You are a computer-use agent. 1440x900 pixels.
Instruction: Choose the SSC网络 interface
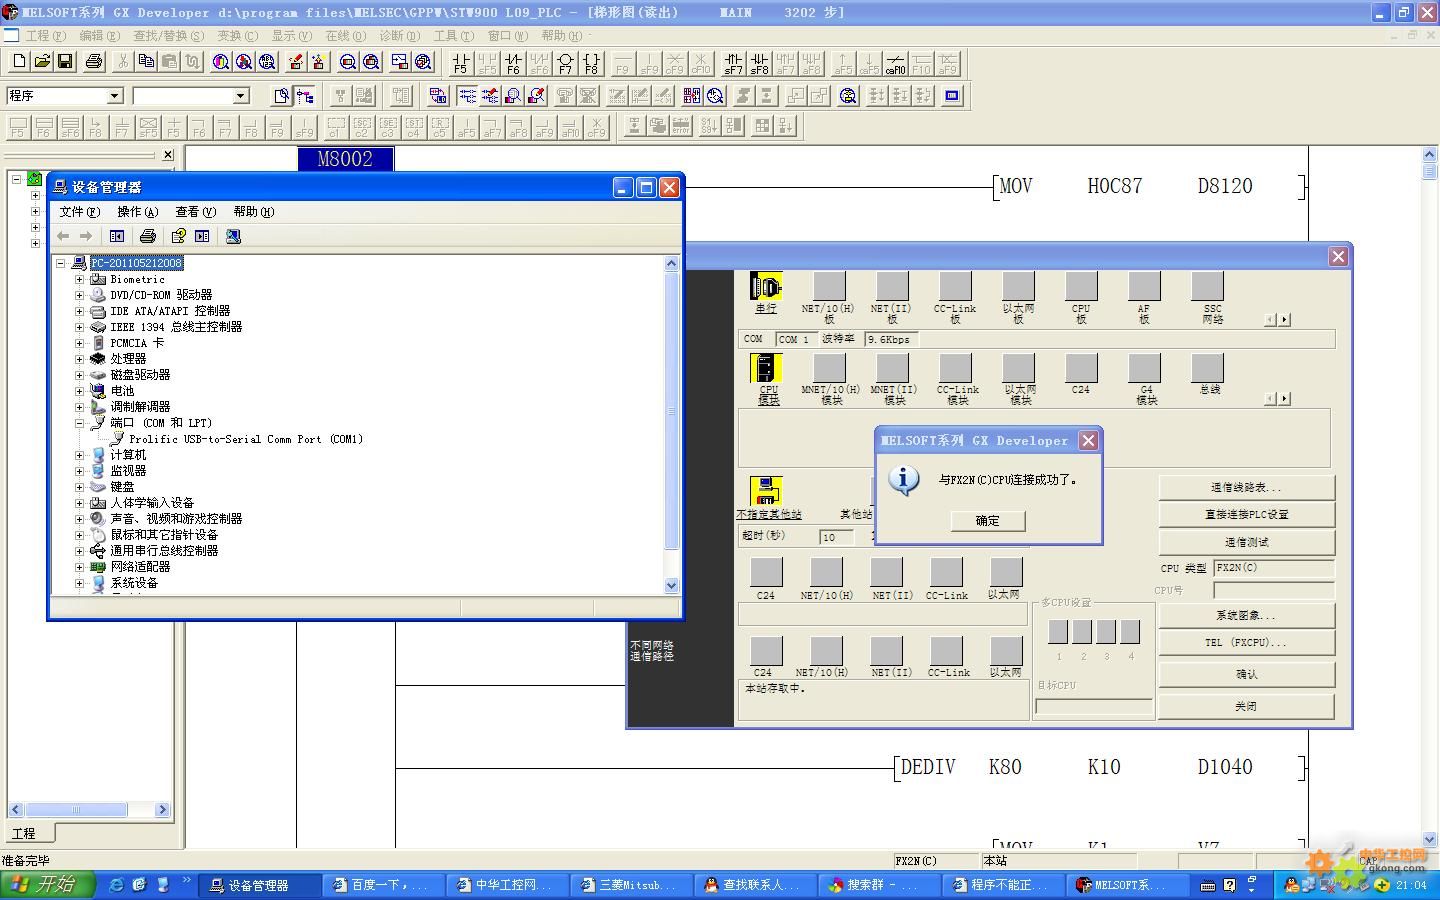(x=1208, y=288)
